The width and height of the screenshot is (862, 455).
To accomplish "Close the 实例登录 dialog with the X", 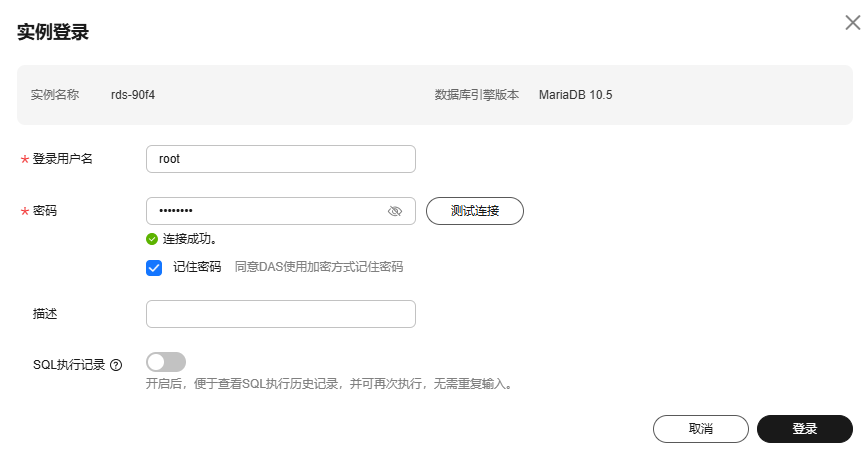I will click(853, 23).
